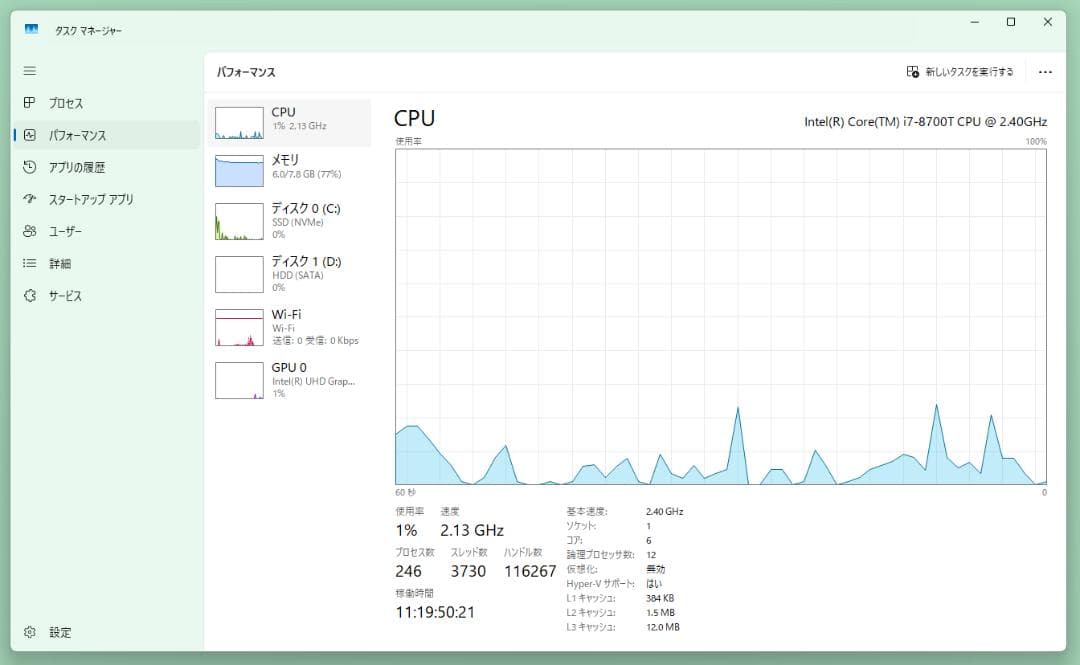Click the main CPU usage graph
1080x665 pixels.
[720, 316]
